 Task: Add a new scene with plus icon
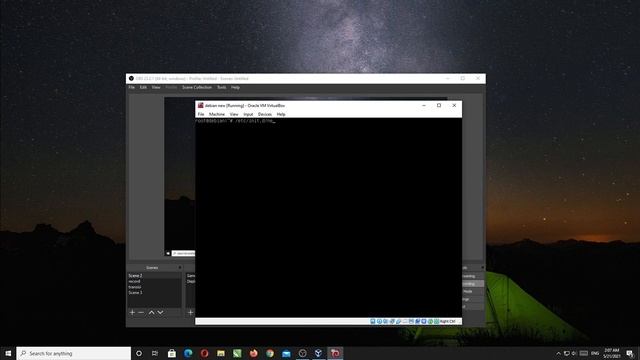click(x=132, y=312)
